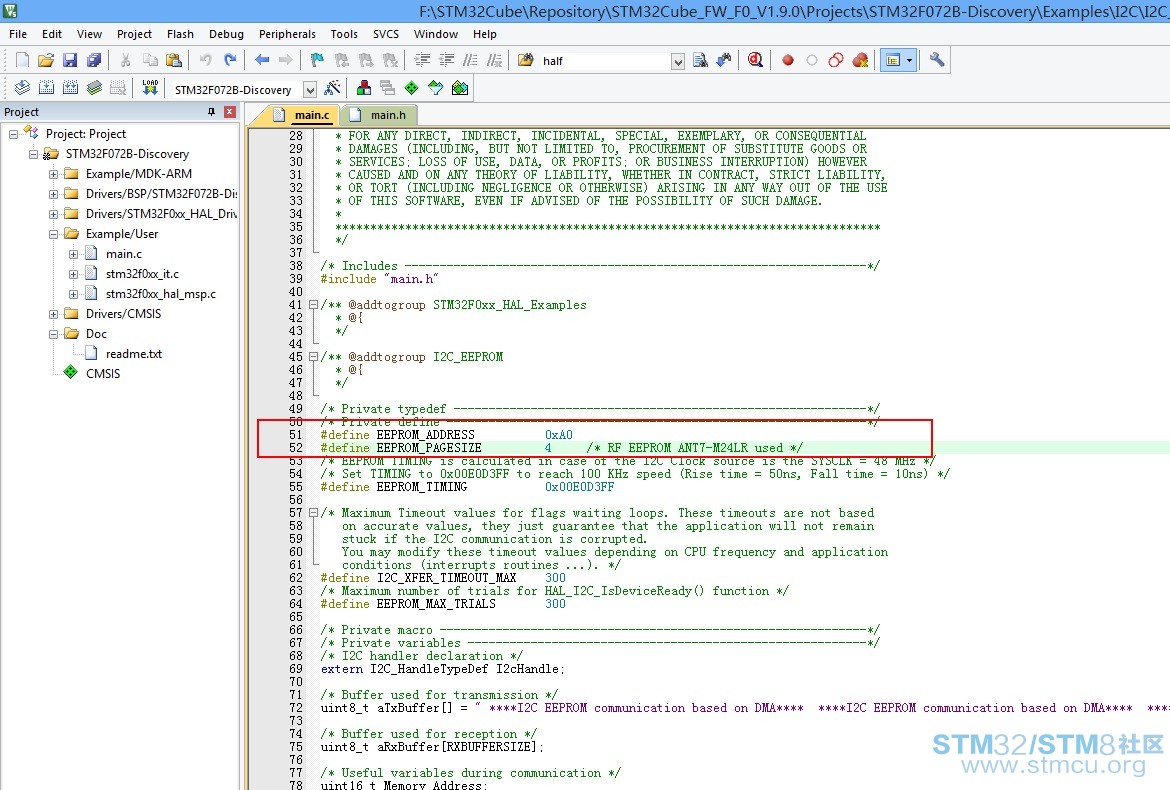Open the File menu
This screenshot has height=790, width=1170.
[18, 34]
